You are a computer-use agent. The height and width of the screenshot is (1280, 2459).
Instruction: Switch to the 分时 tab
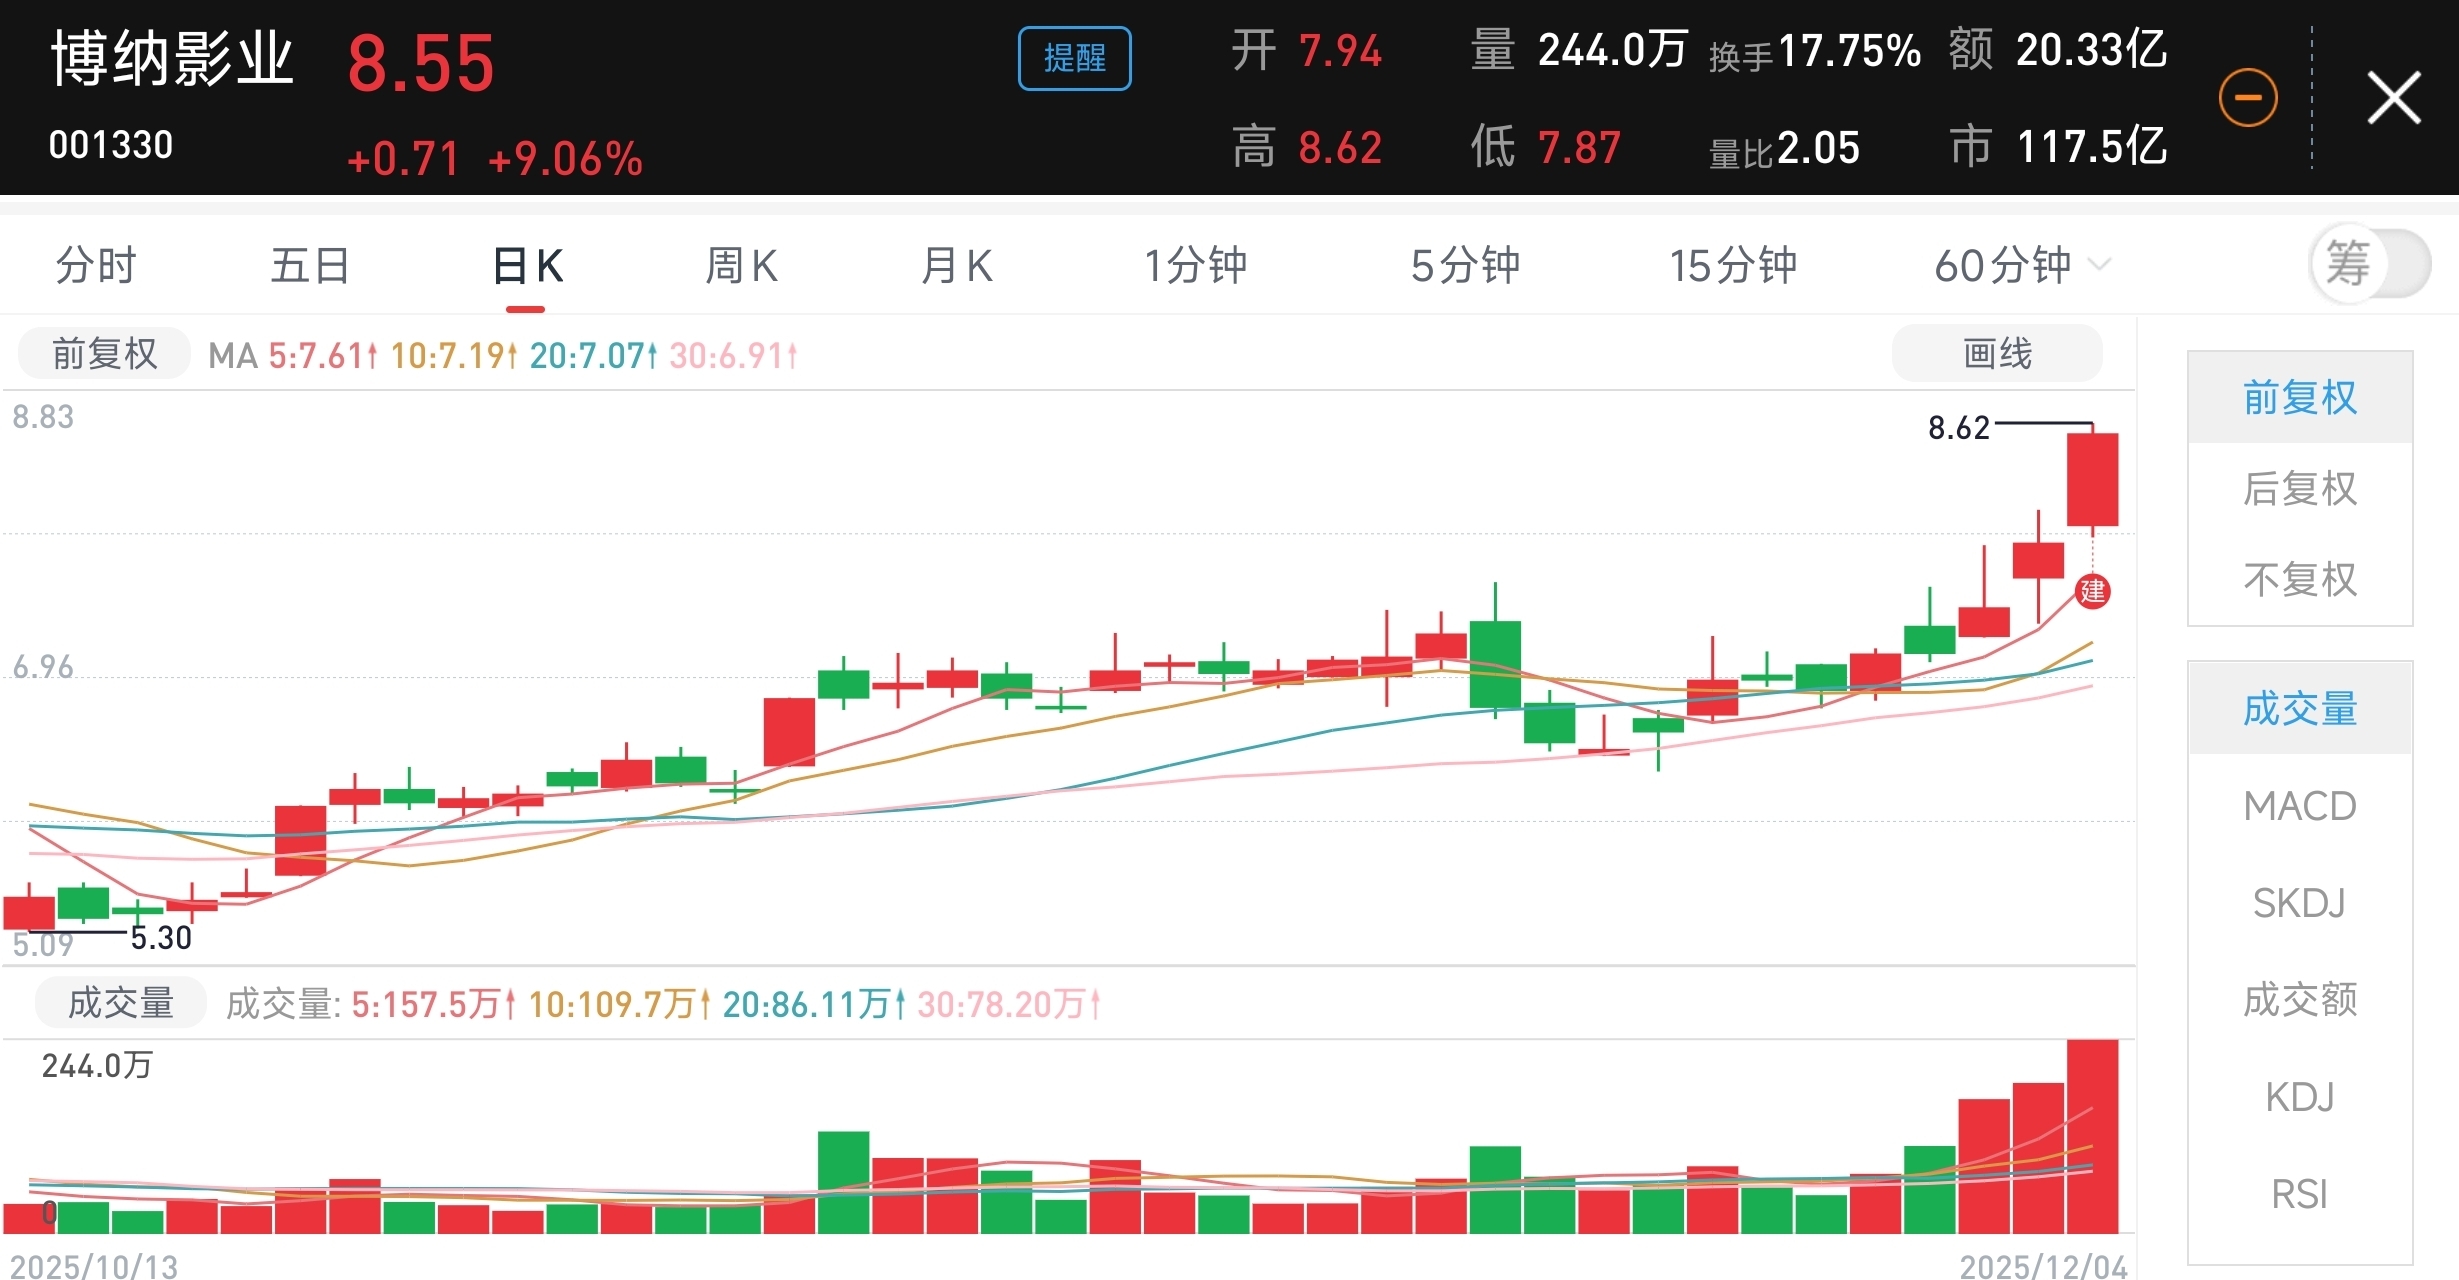tap(96, 266)
